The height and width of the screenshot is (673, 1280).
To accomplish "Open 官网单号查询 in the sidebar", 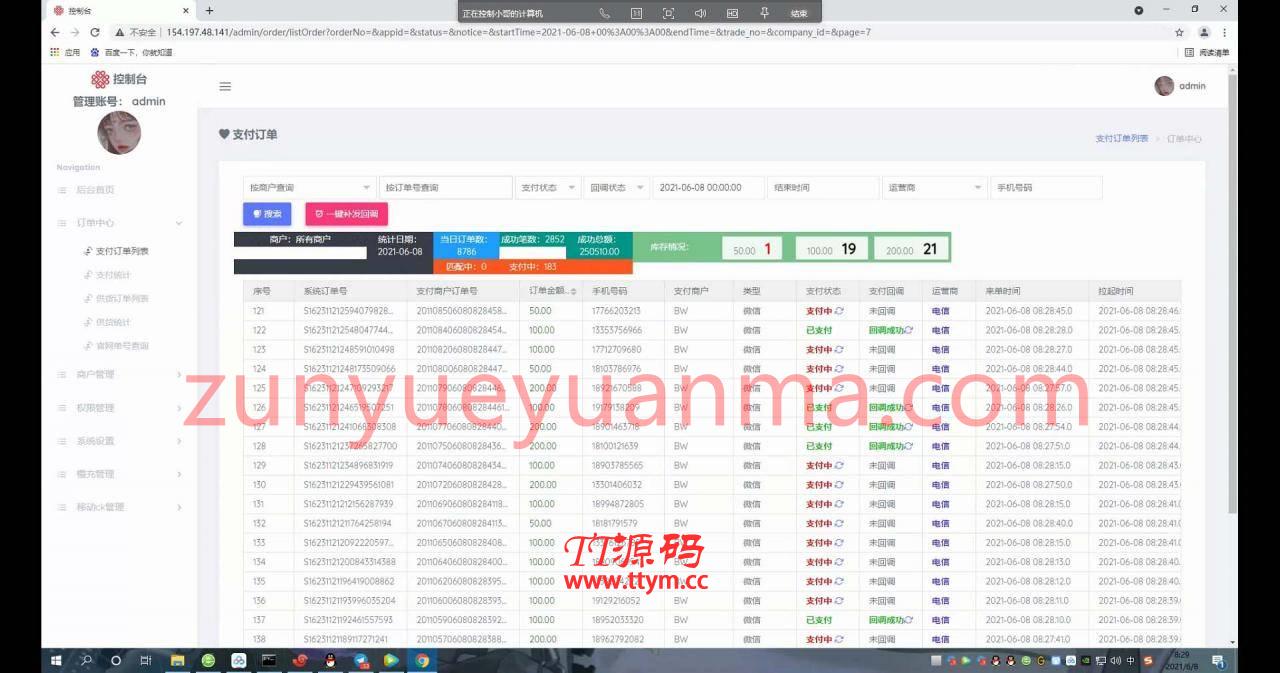I will click(122, 346).
